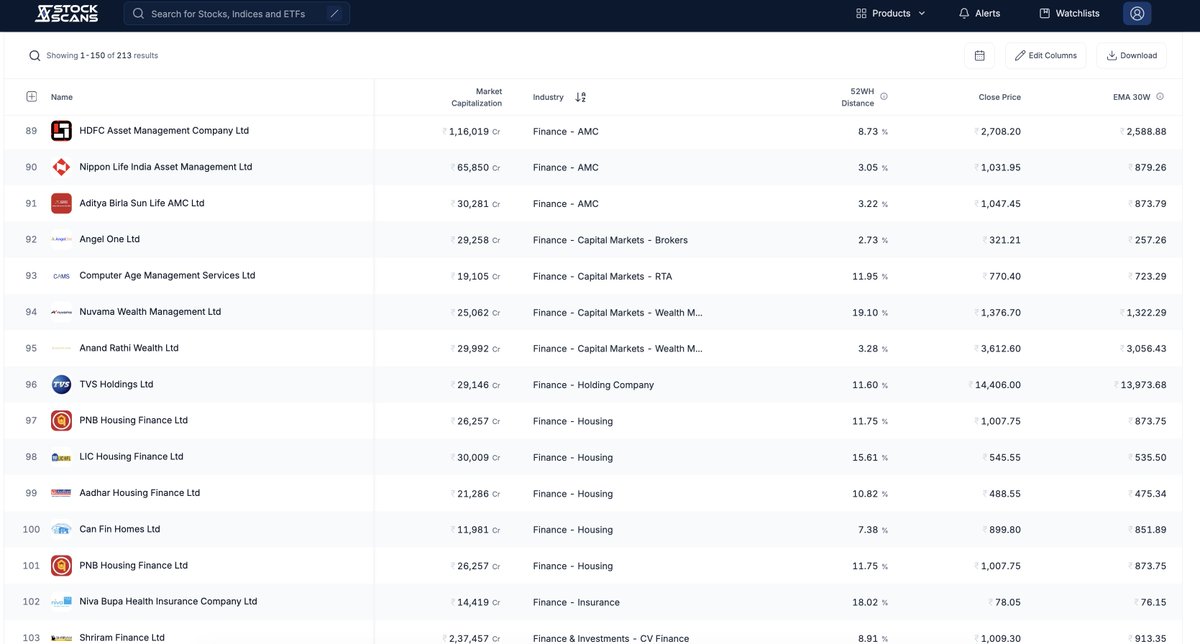Click the Stock Scans logo
This screenshot has width=1200, height=644.
(66, 13)
